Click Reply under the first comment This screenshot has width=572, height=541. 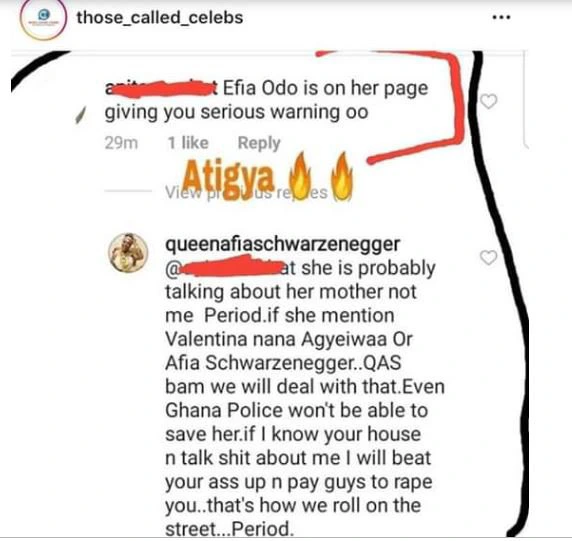click(x=259, y=143)
